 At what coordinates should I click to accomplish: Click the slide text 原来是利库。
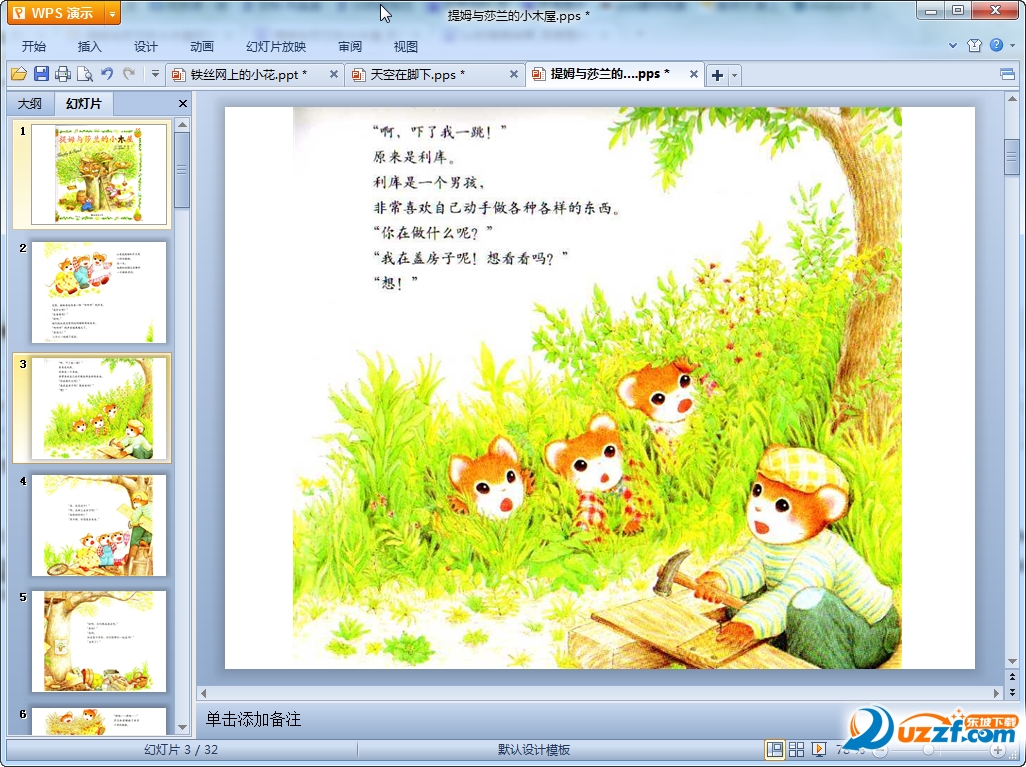click(414, 157)
